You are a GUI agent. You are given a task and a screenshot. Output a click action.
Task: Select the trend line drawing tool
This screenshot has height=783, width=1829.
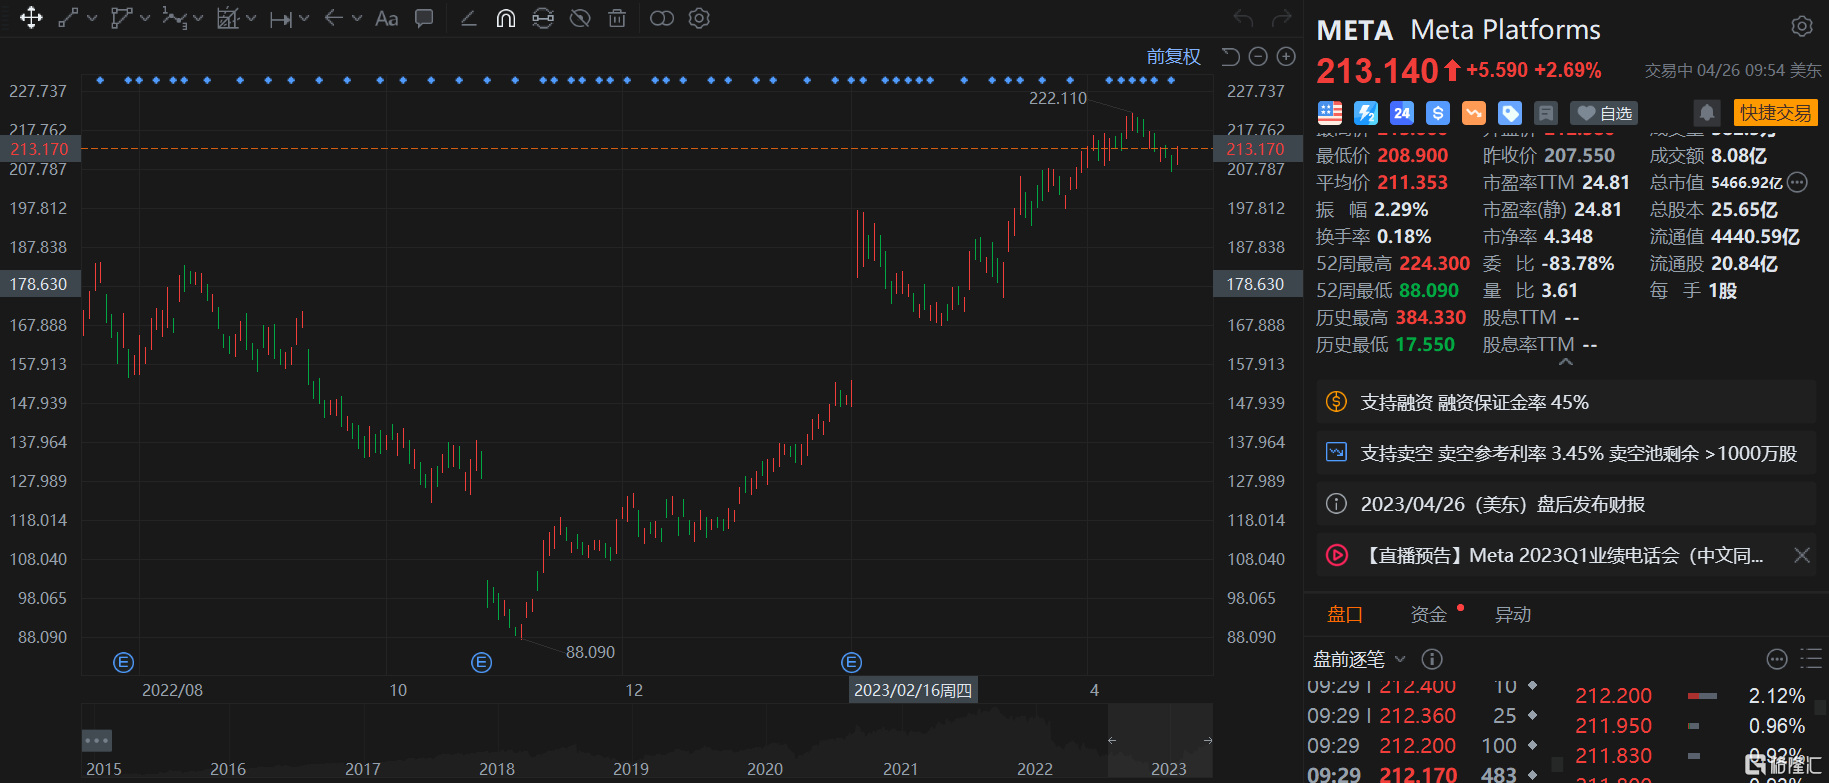[69, 18]
